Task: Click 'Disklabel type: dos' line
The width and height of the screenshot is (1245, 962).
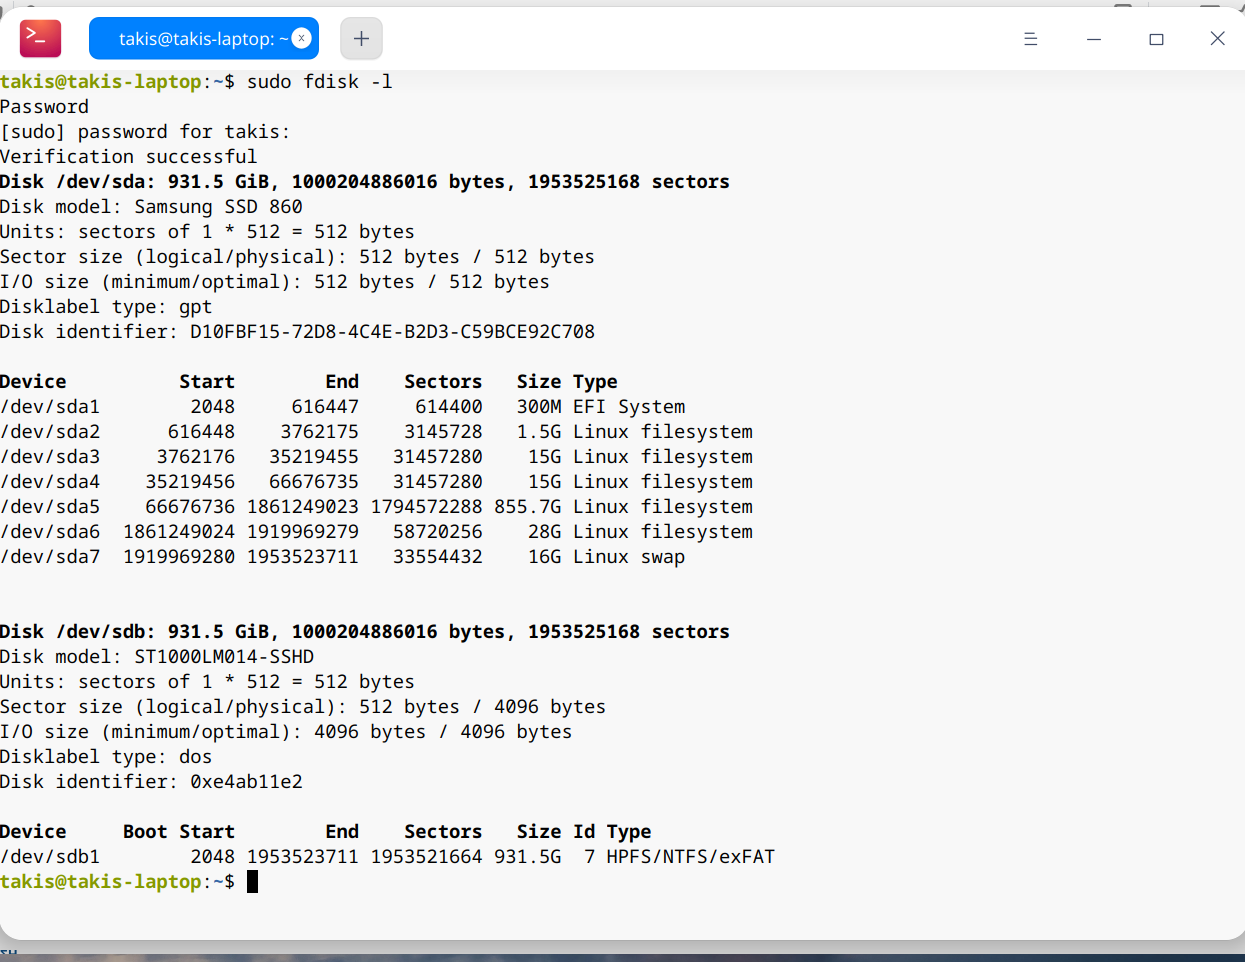Action: (x=106, y=756)
